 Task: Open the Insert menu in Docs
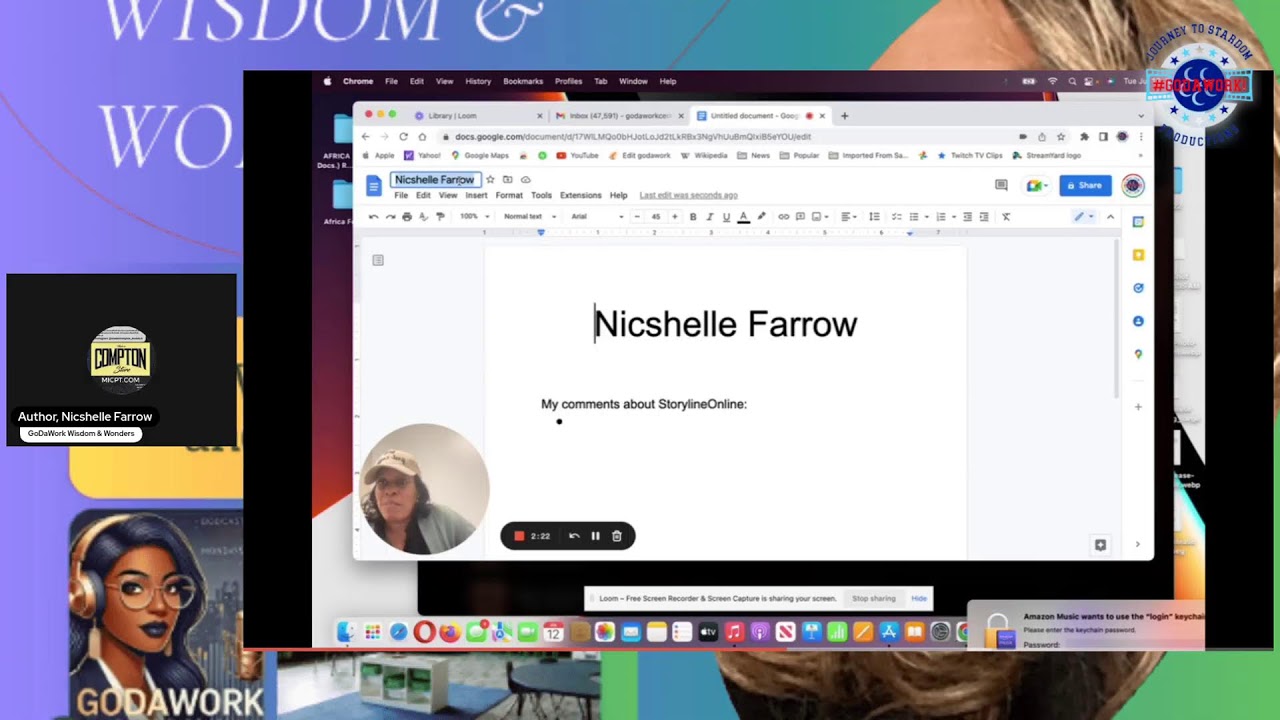476,196
